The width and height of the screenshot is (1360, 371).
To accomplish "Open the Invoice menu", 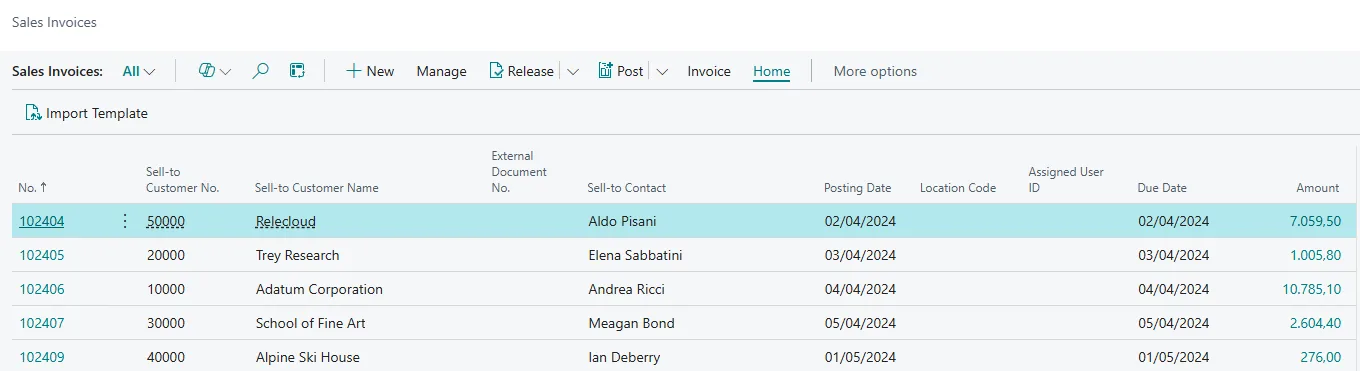I will click(709, 71).
